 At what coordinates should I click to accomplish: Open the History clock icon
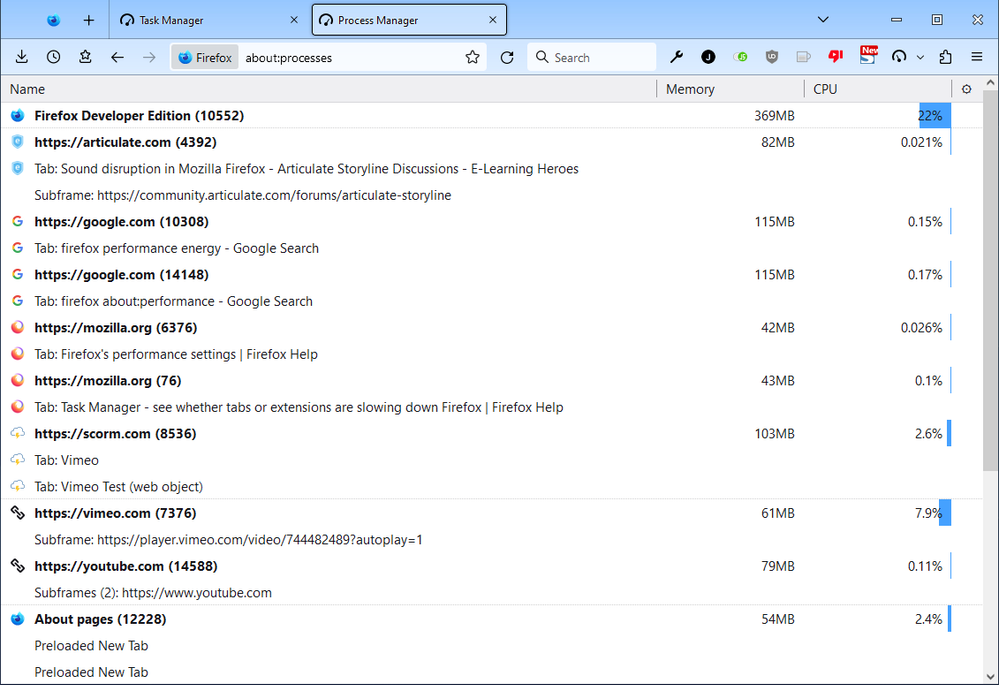[x=54, y=58]
